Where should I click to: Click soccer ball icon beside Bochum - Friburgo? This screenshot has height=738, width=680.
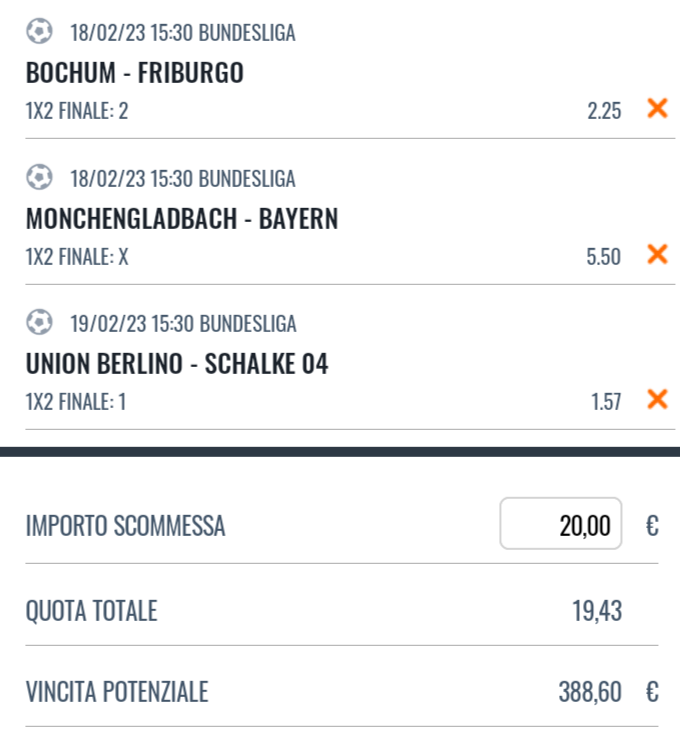39,33
